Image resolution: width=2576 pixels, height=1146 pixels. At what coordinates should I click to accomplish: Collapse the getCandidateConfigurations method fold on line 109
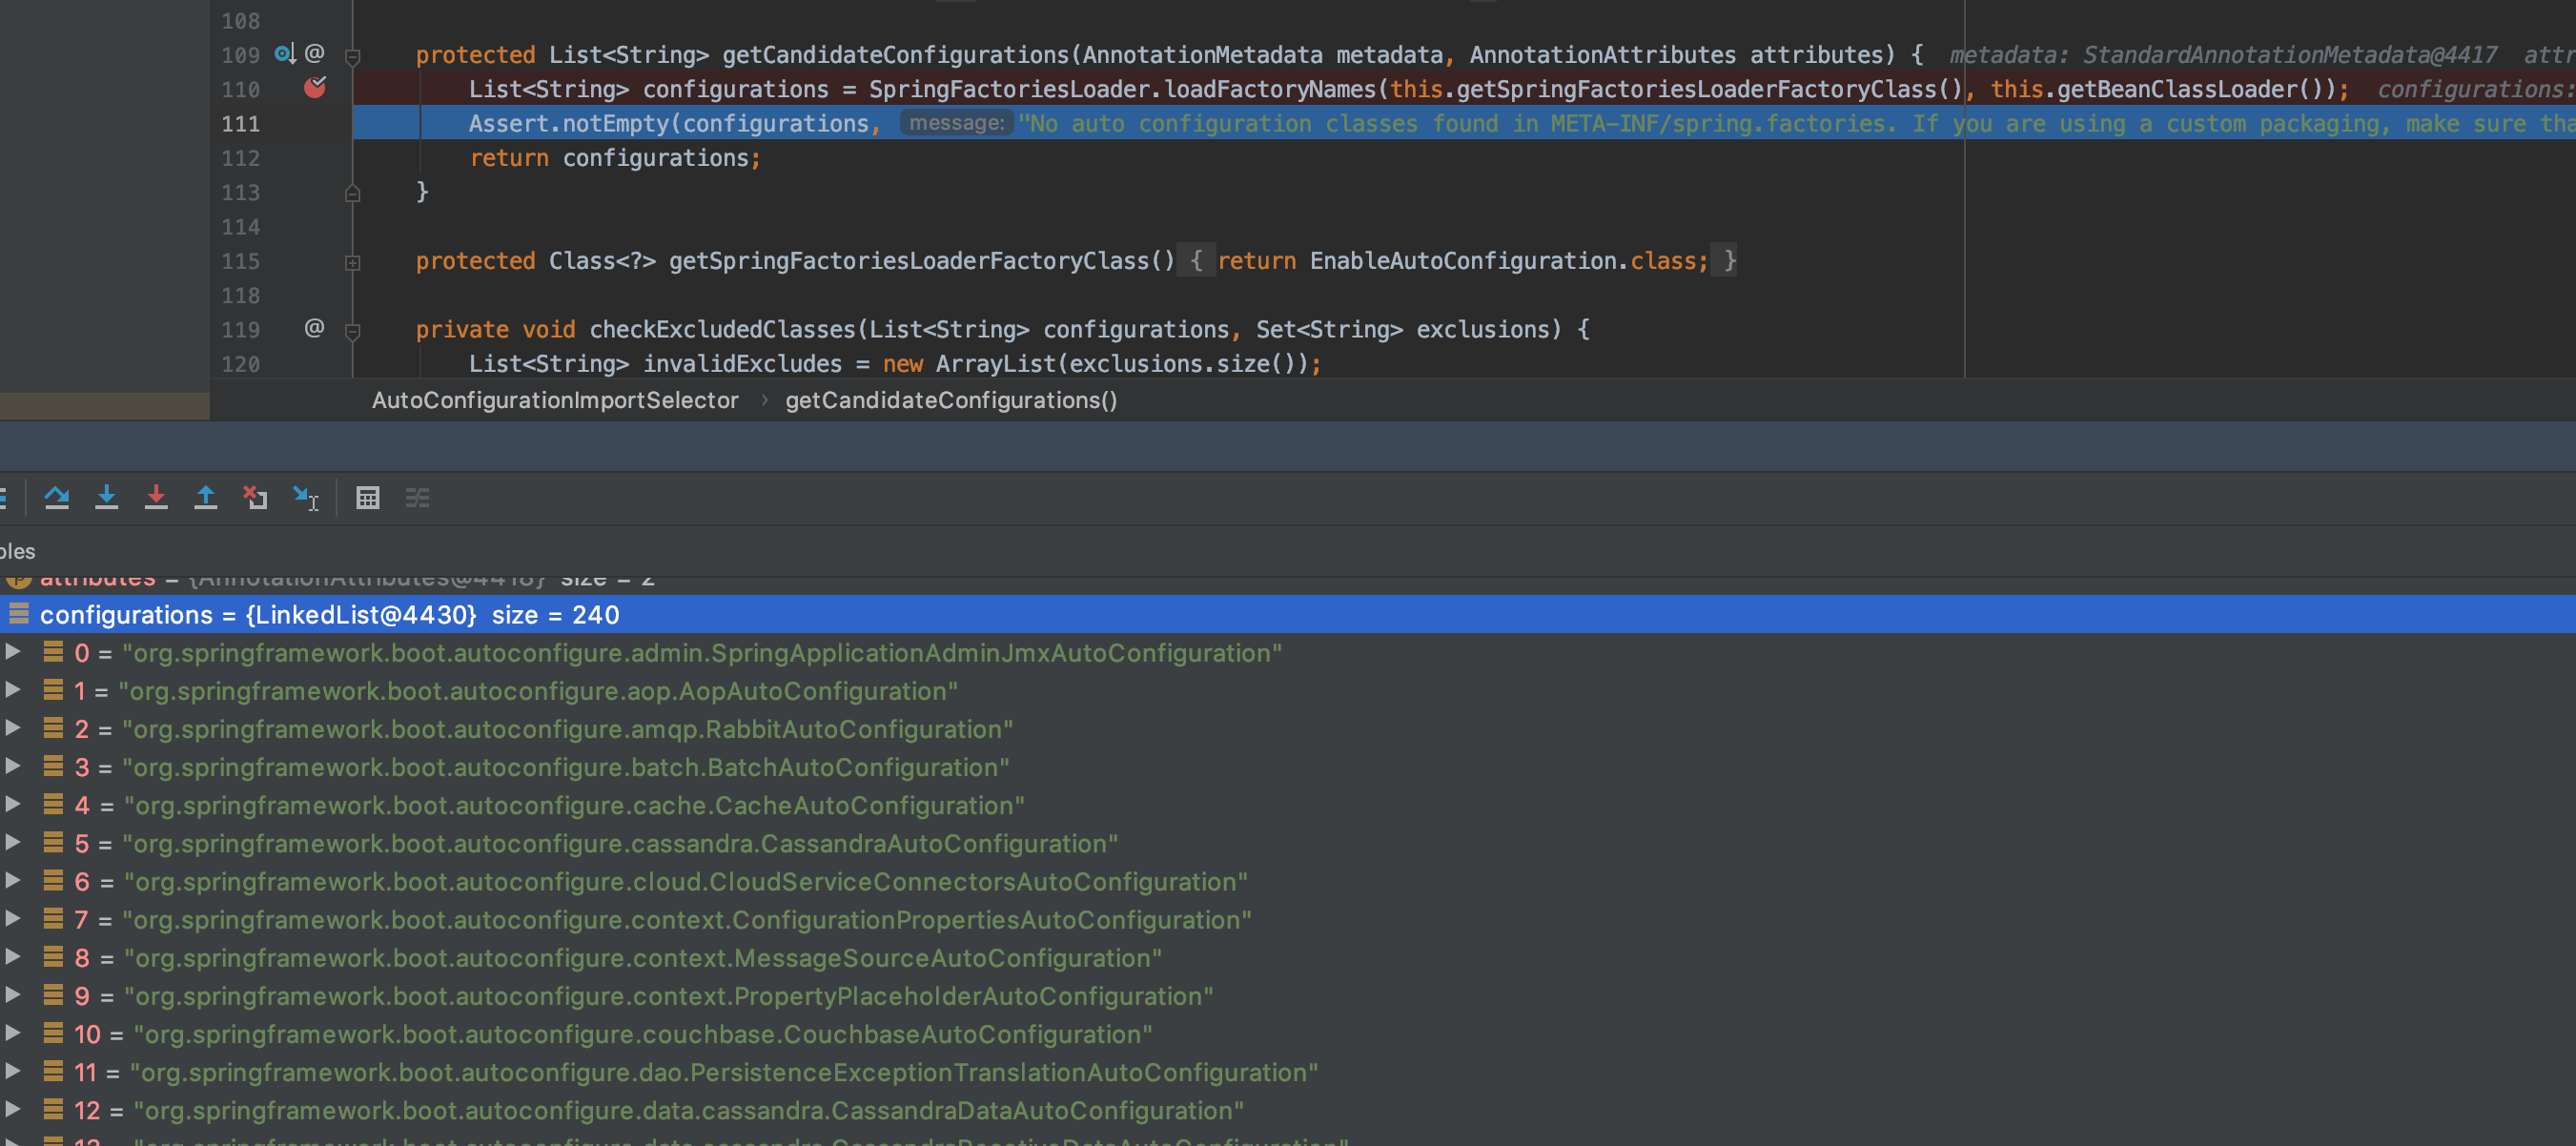[x=352, y=56]
